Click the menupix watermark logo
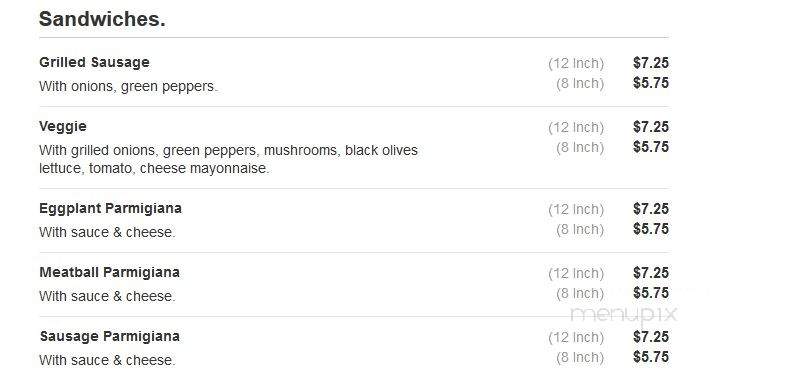 [x=624, y=315]
